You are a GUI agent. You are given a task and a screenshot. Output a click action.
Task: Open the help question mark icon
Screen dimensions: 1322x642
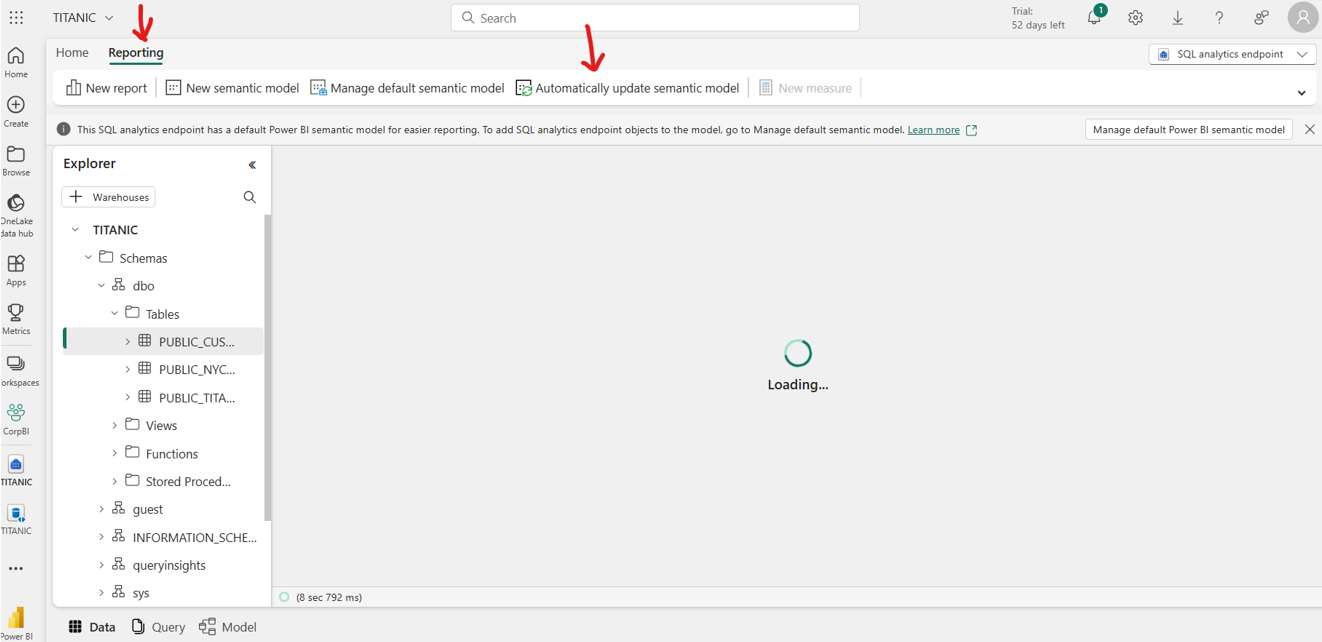click(1218, 18)
